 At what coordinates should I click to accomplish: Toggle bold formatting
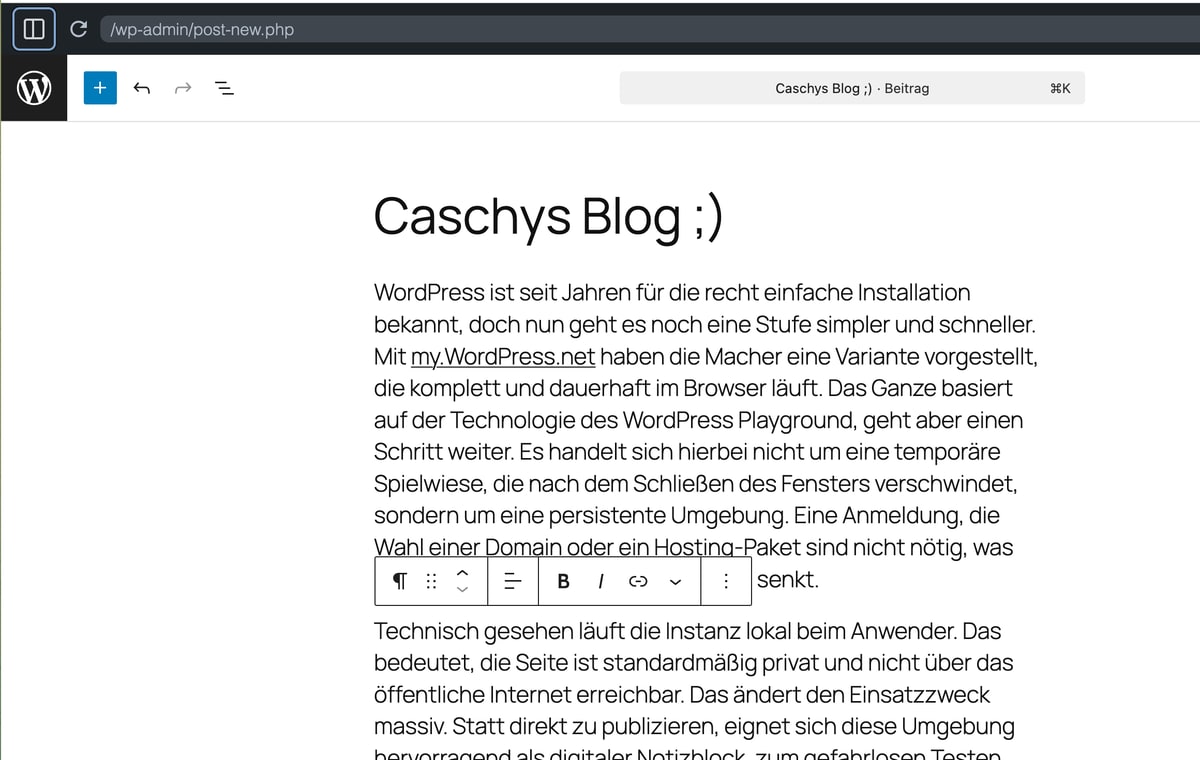tap(563, 580)
